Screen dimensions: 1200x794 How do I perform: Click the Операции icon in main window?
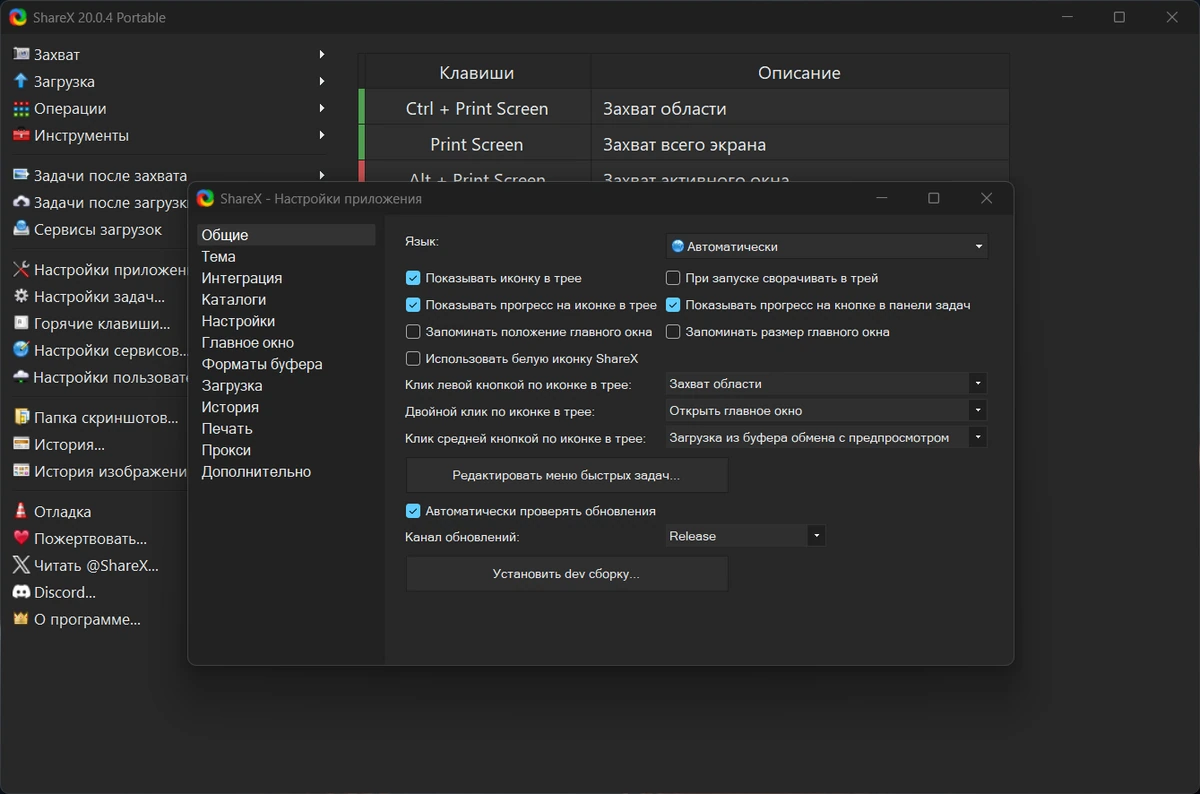click(21, 108)
